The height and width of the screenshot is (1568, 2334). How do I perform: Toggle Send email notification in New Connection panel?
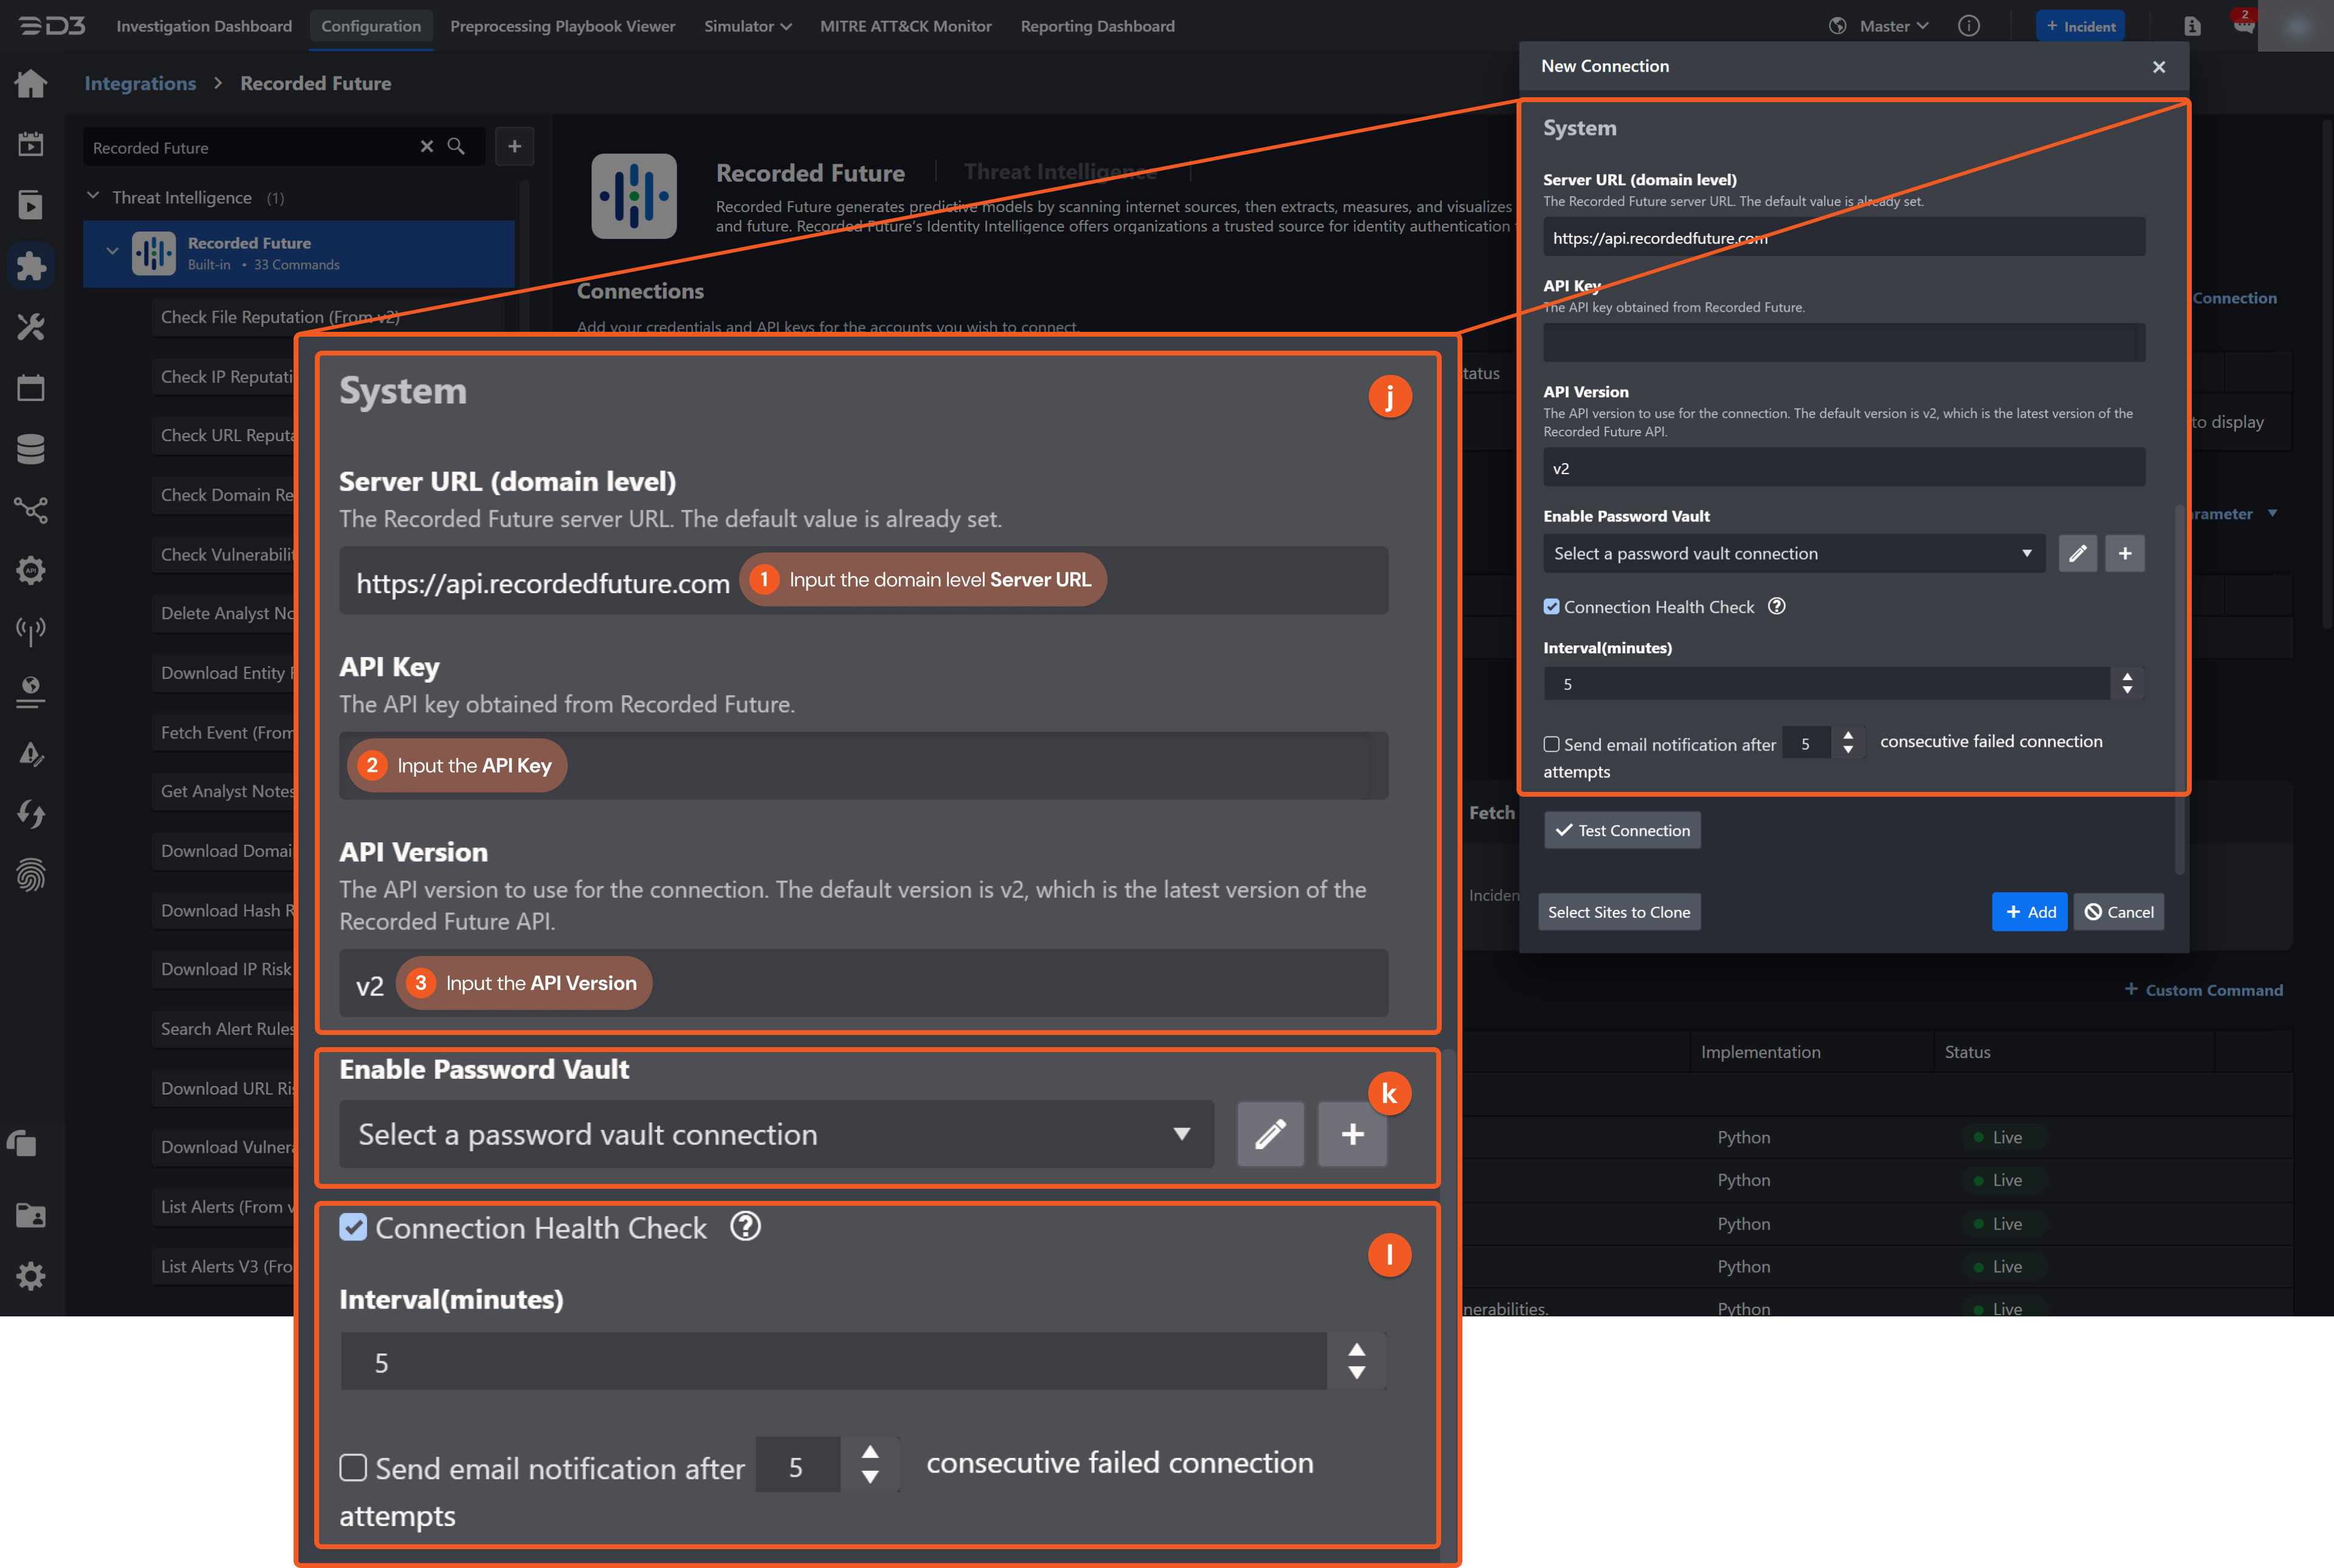coord(1551,744)
